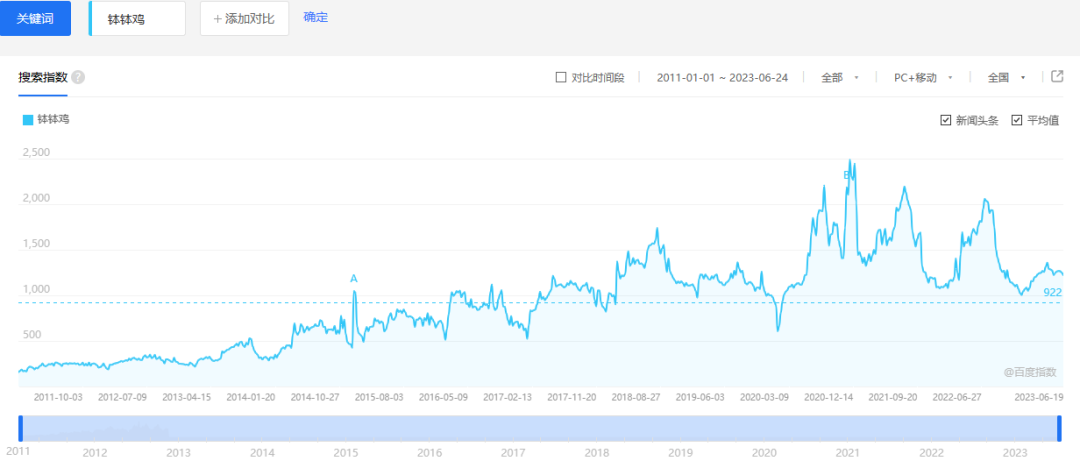Screen dimensions: 1080x468
Task: Open the PC+移动 device dropdown
Action: coord(922,77)
